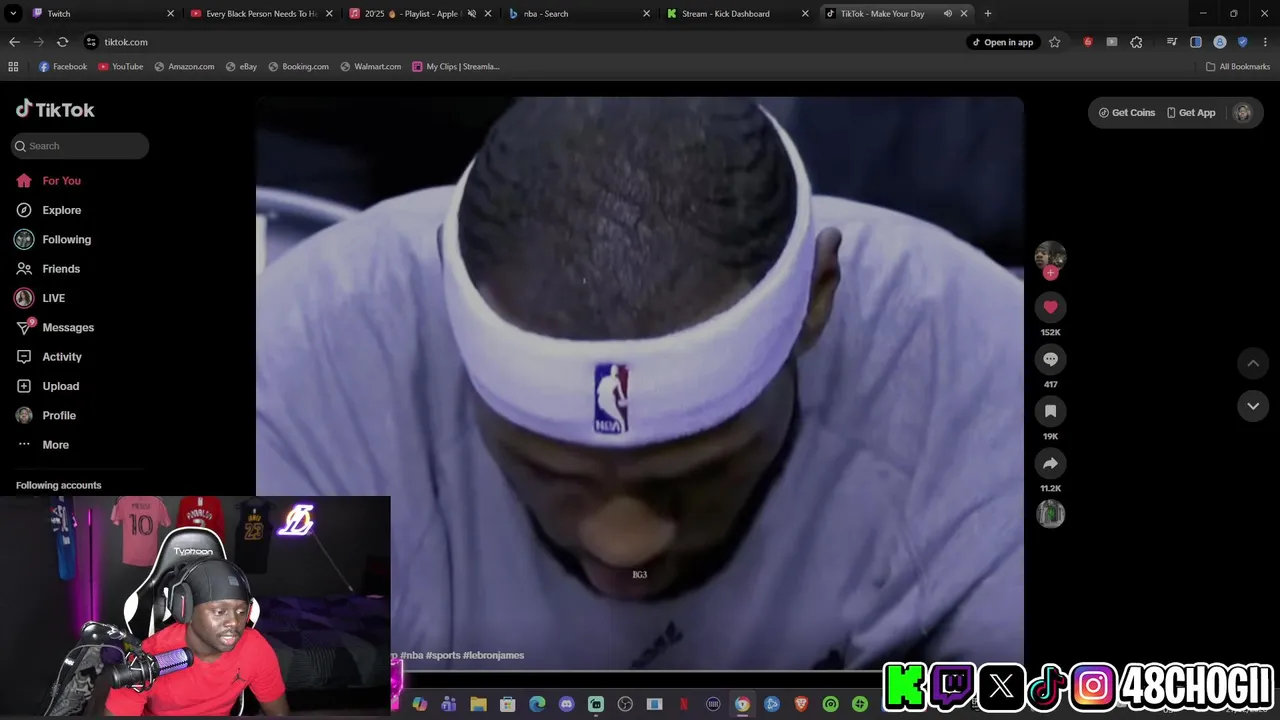Mute the TikTok tab speaker icon

pyautogui.click(x=947, y=14)
